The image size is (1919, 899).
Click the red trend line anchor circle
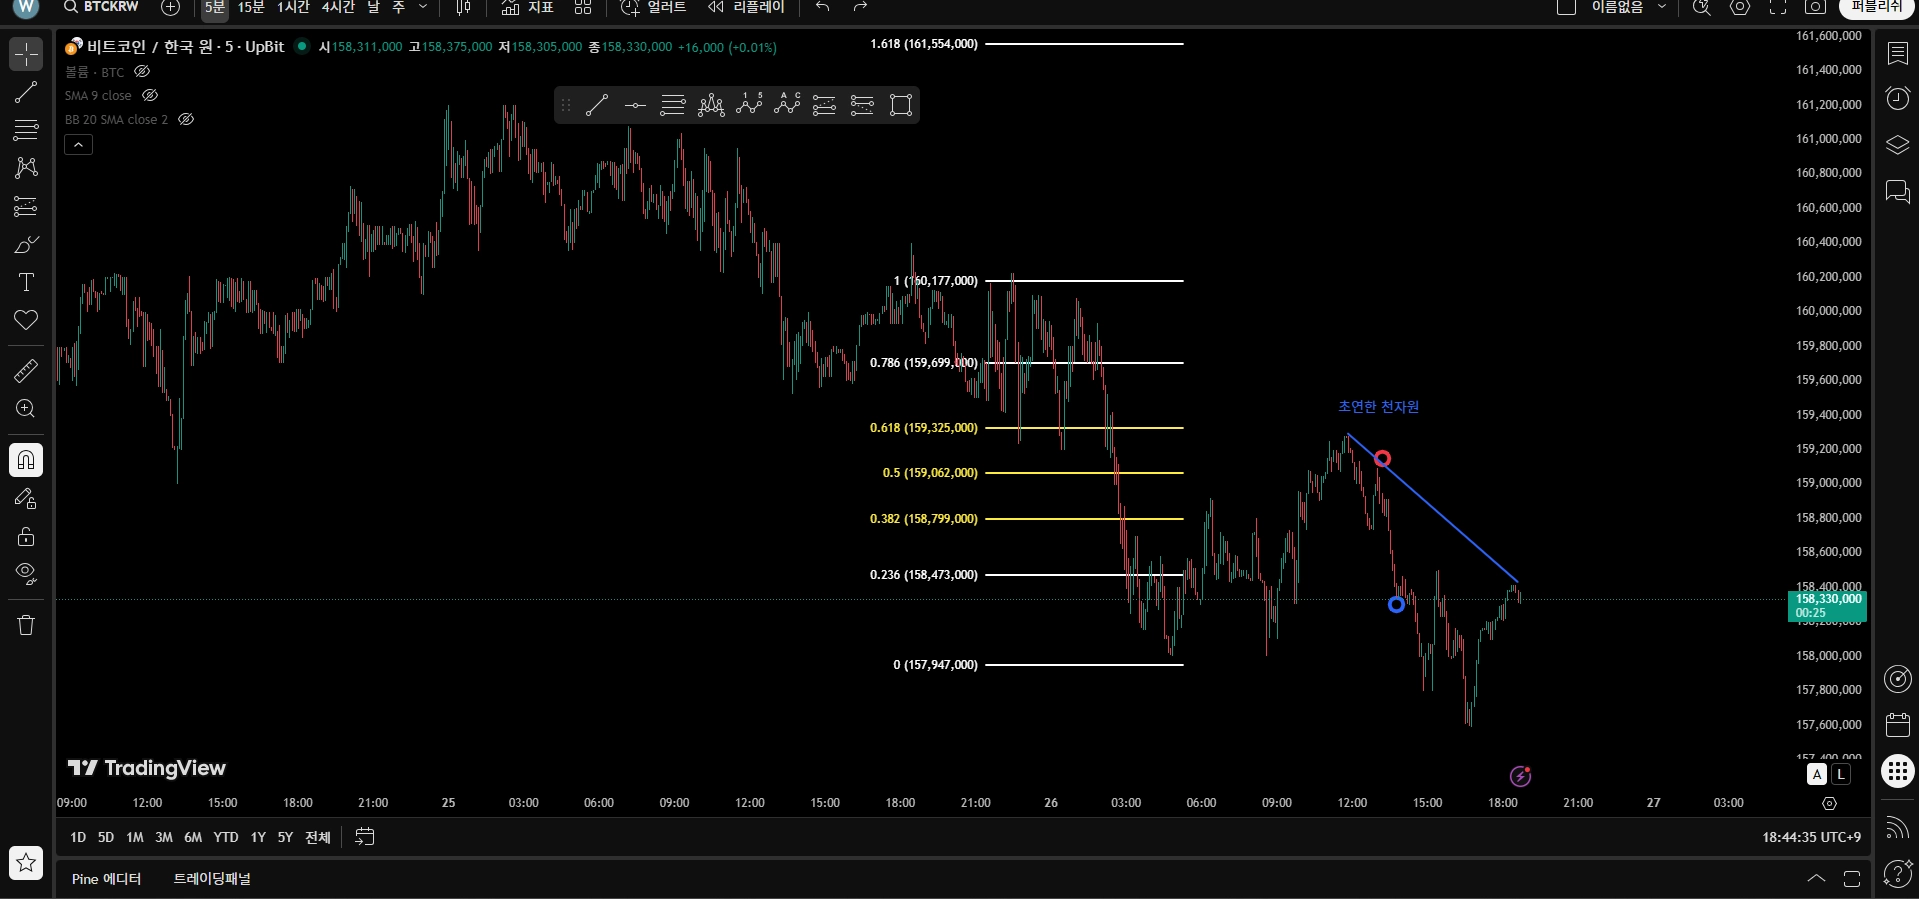point(1382,458)
